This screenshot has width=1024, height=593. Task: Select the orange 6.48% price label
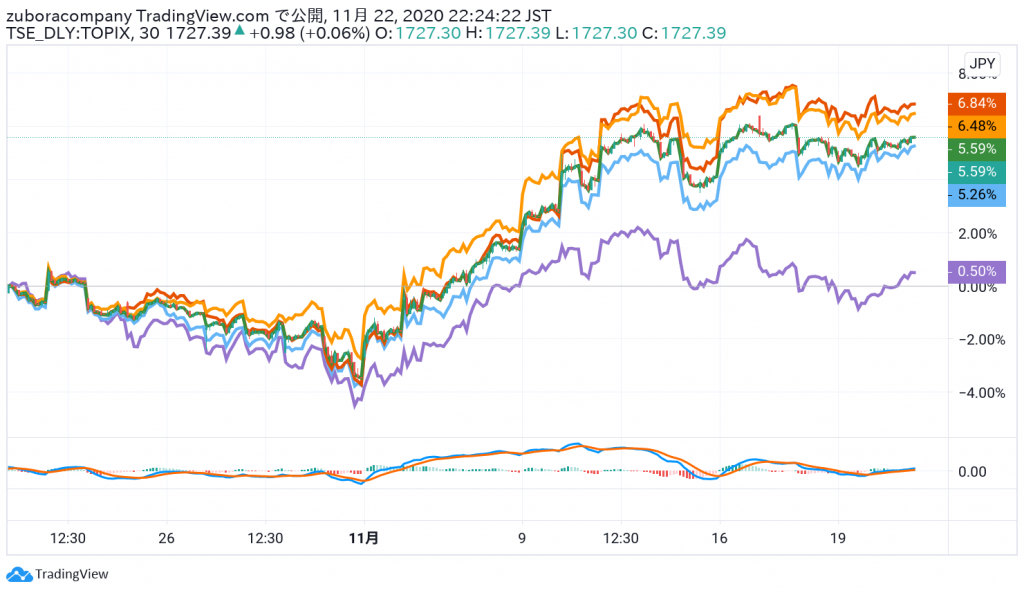point(975,125)
